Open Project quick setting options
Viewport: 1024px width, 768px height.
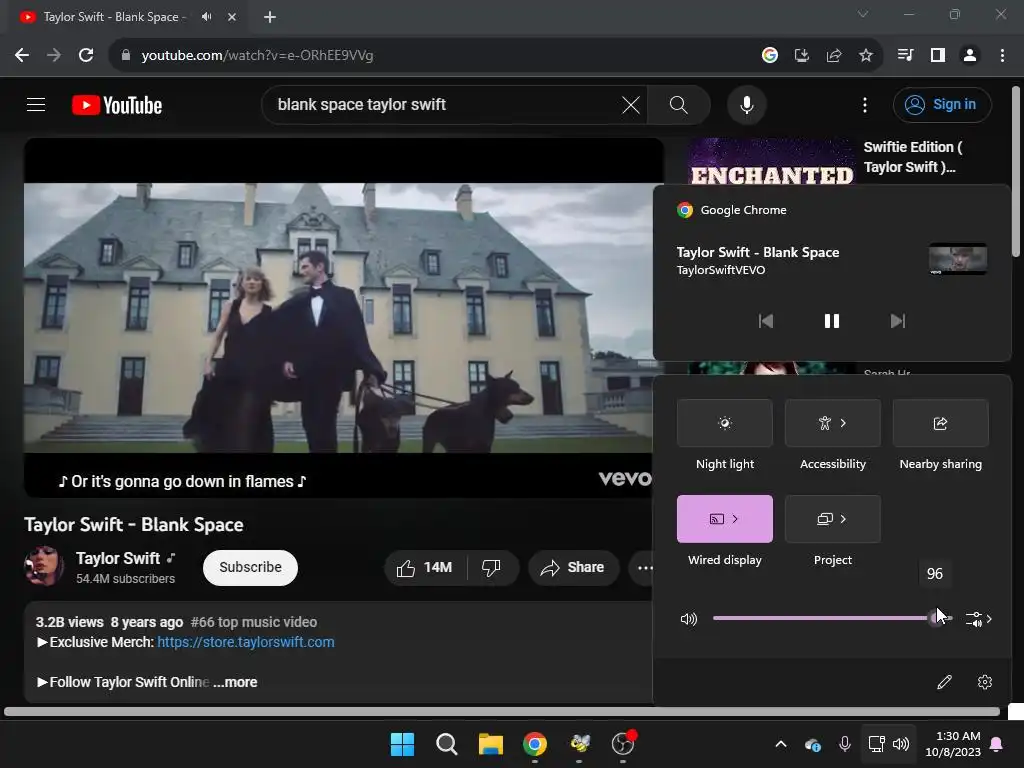pyautogui.click(x=833, y=519)
